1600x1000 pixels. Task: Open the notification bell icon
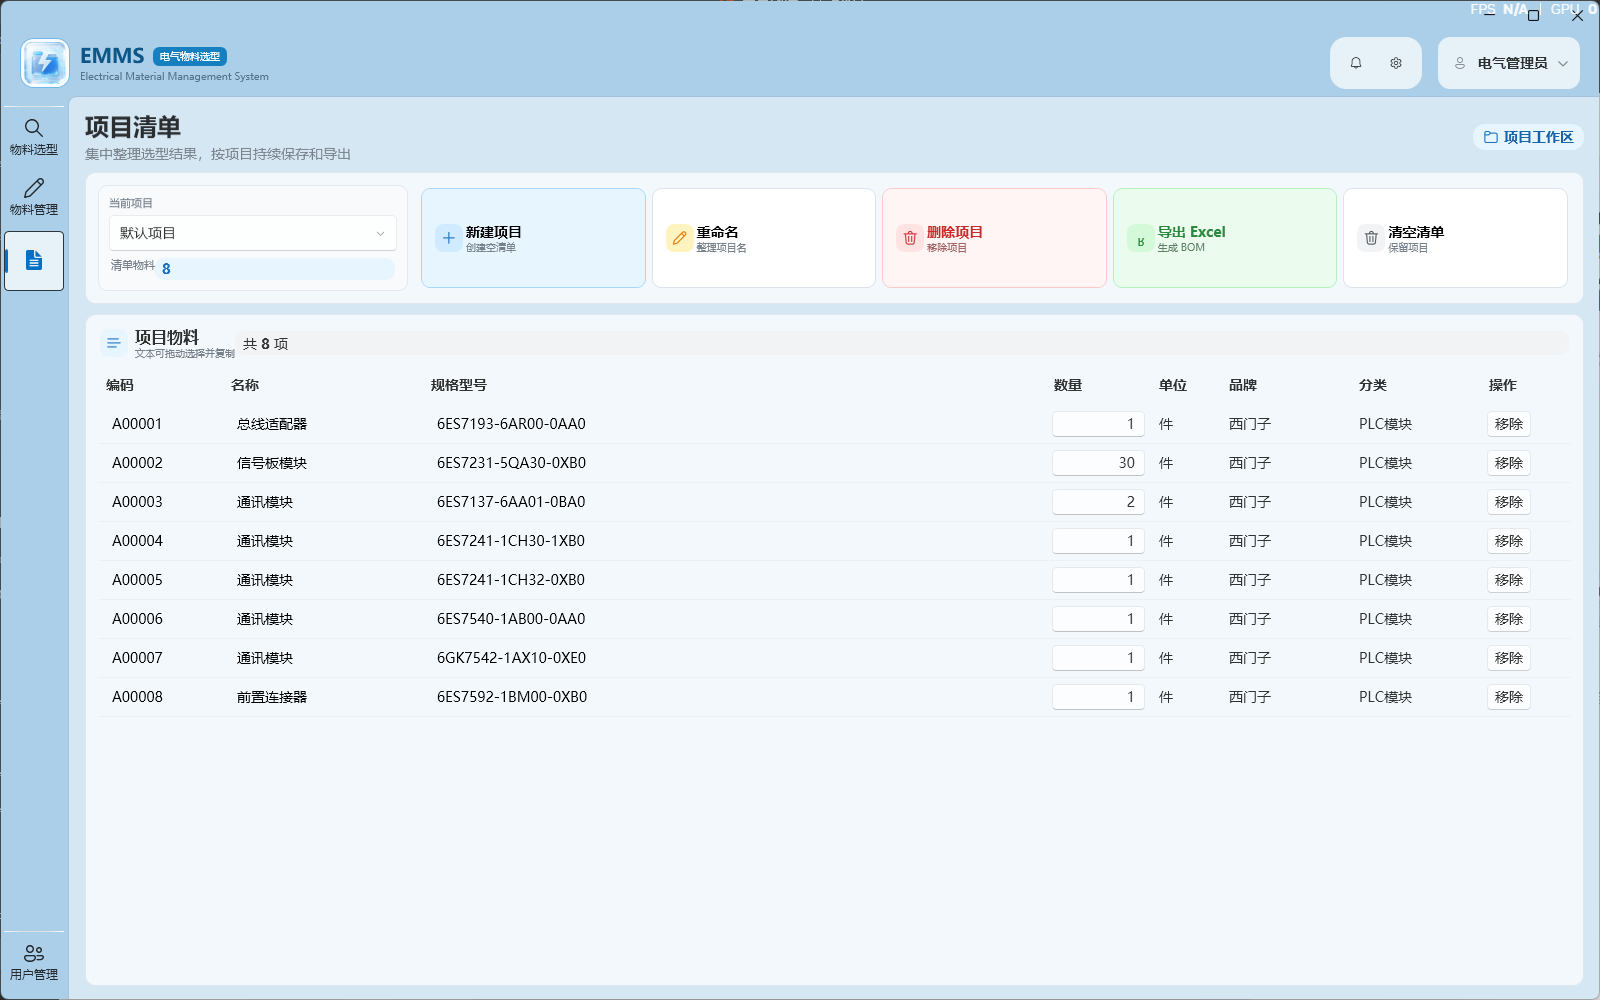[1356, 63]
